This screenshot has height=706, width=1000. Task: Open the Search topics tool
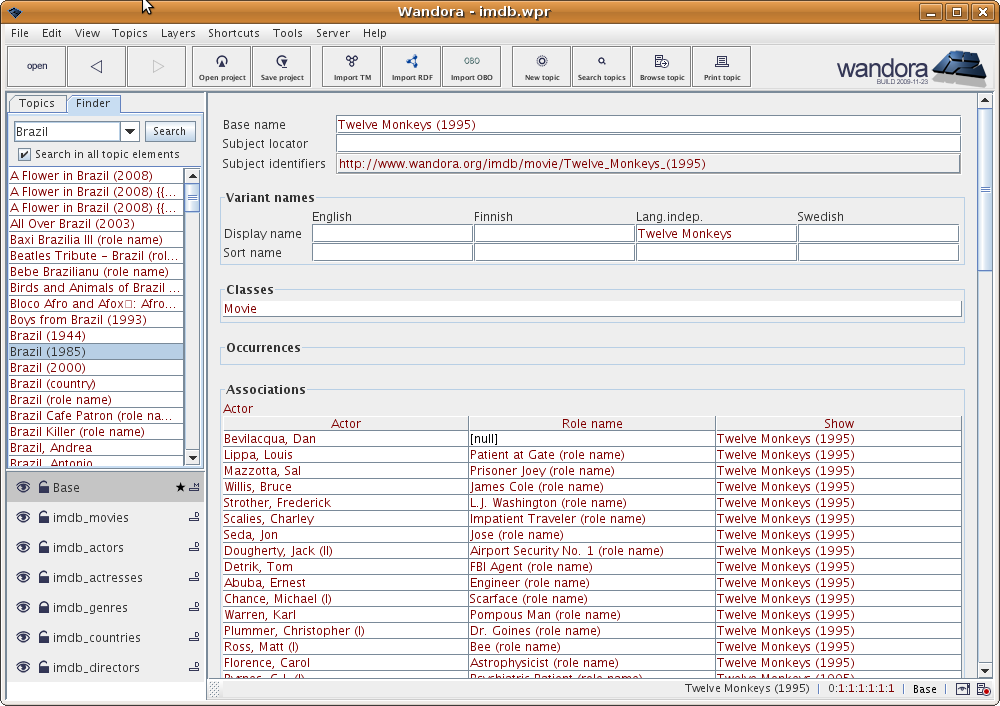601,66
